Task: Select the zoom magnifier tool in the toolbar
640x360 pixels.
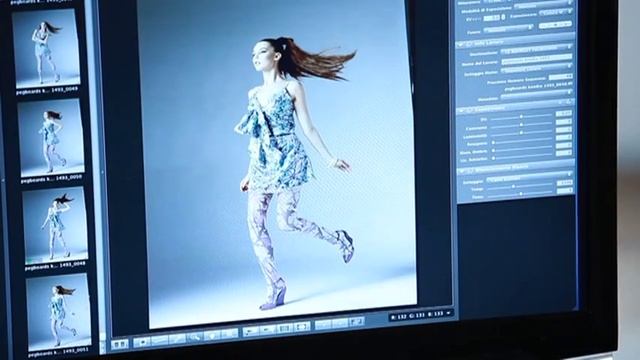Action: [x=195, y=338]
